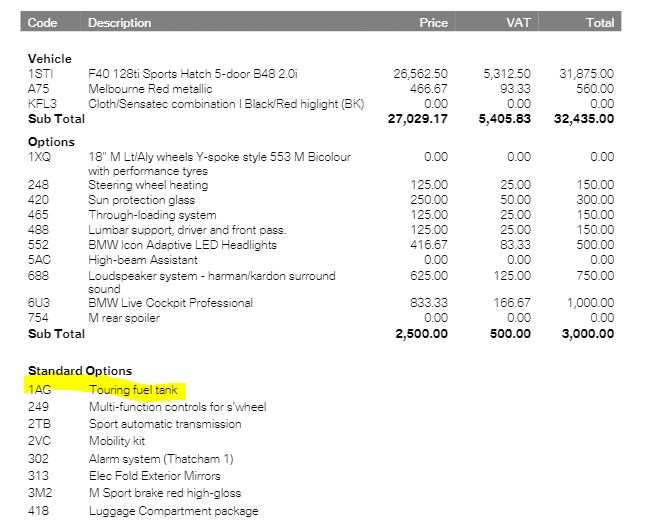Click code 248

(38, 185)
